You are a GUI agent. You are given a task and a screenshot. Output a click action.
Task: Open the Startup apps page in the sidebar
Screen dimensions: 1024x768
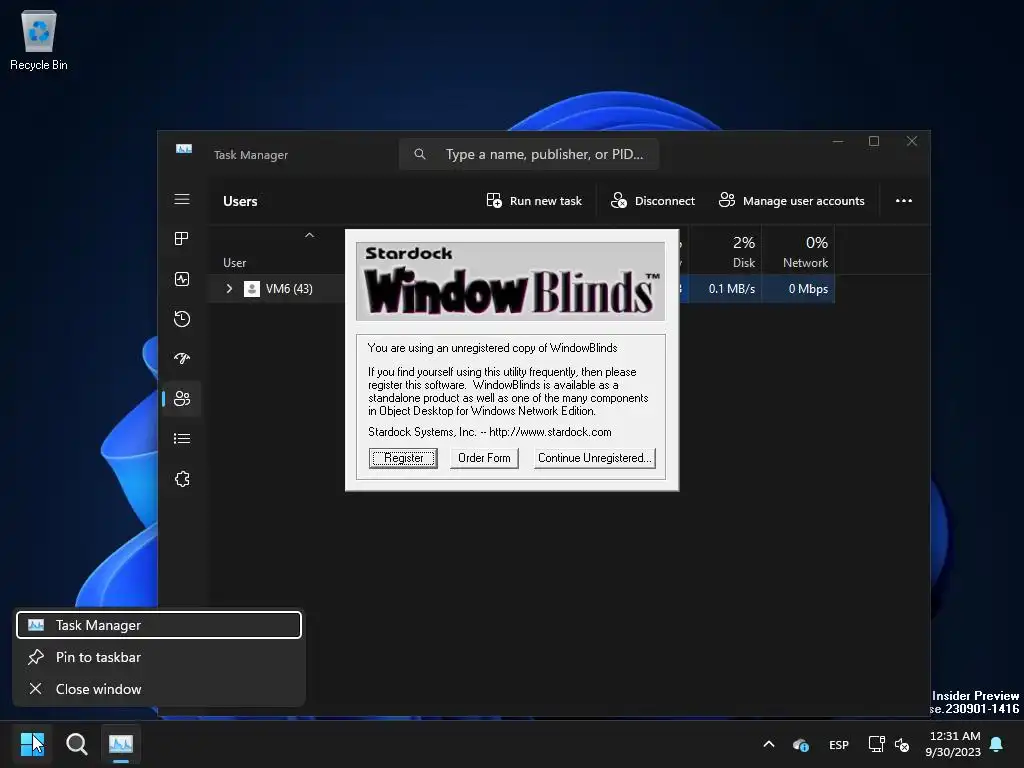[x=182, y=359]
